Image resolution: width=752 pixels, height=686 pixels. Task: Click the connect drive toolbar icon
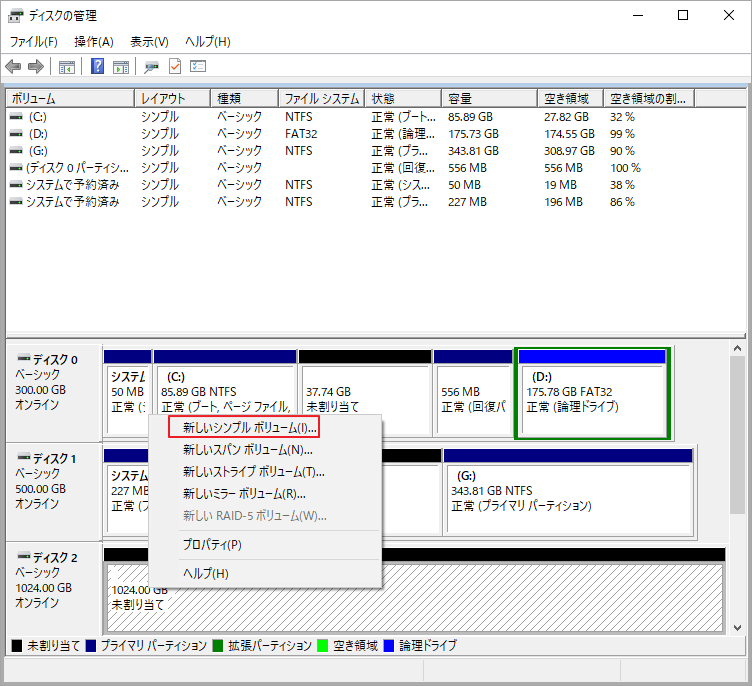click(x=152, y=67)
